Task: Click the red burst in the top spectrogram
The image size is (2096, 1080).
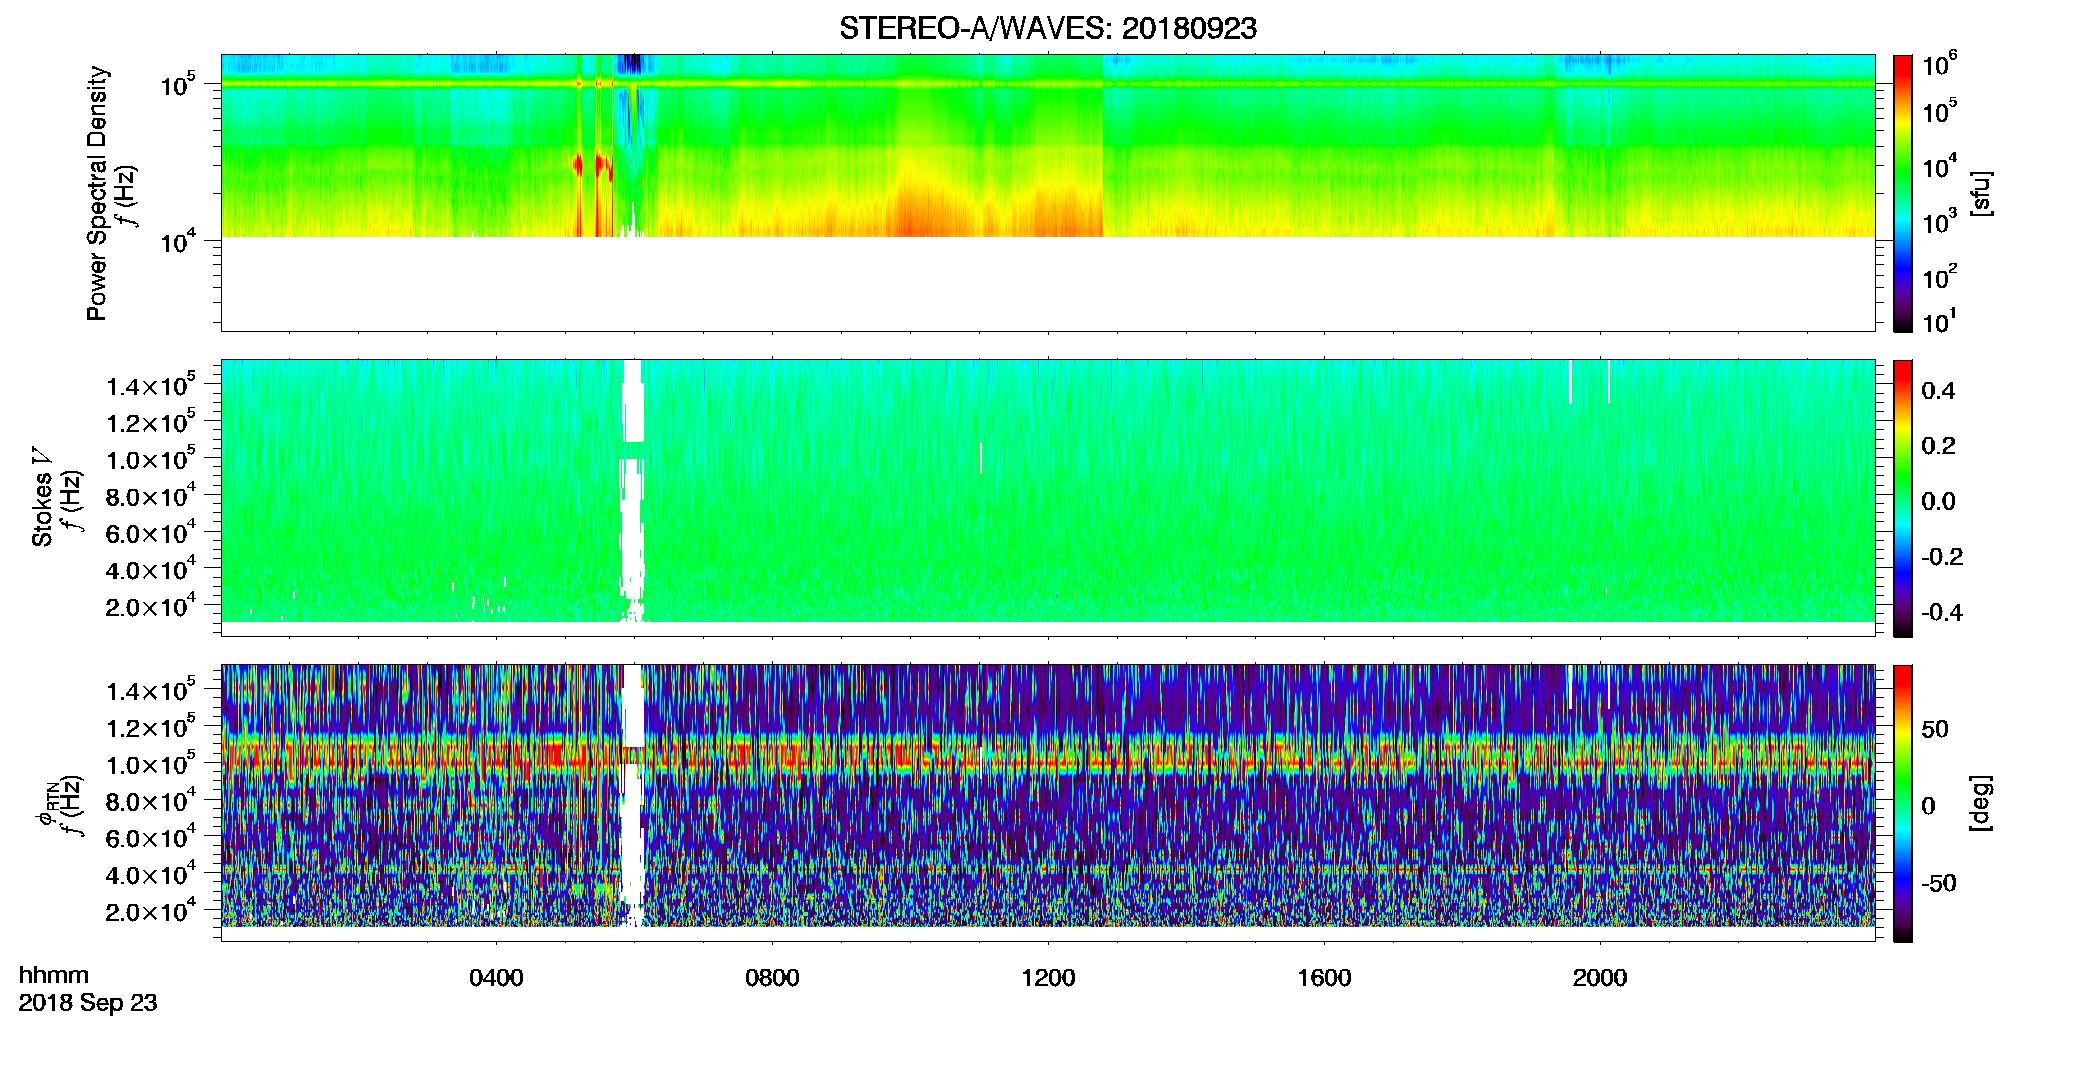Action: (578, 165)
